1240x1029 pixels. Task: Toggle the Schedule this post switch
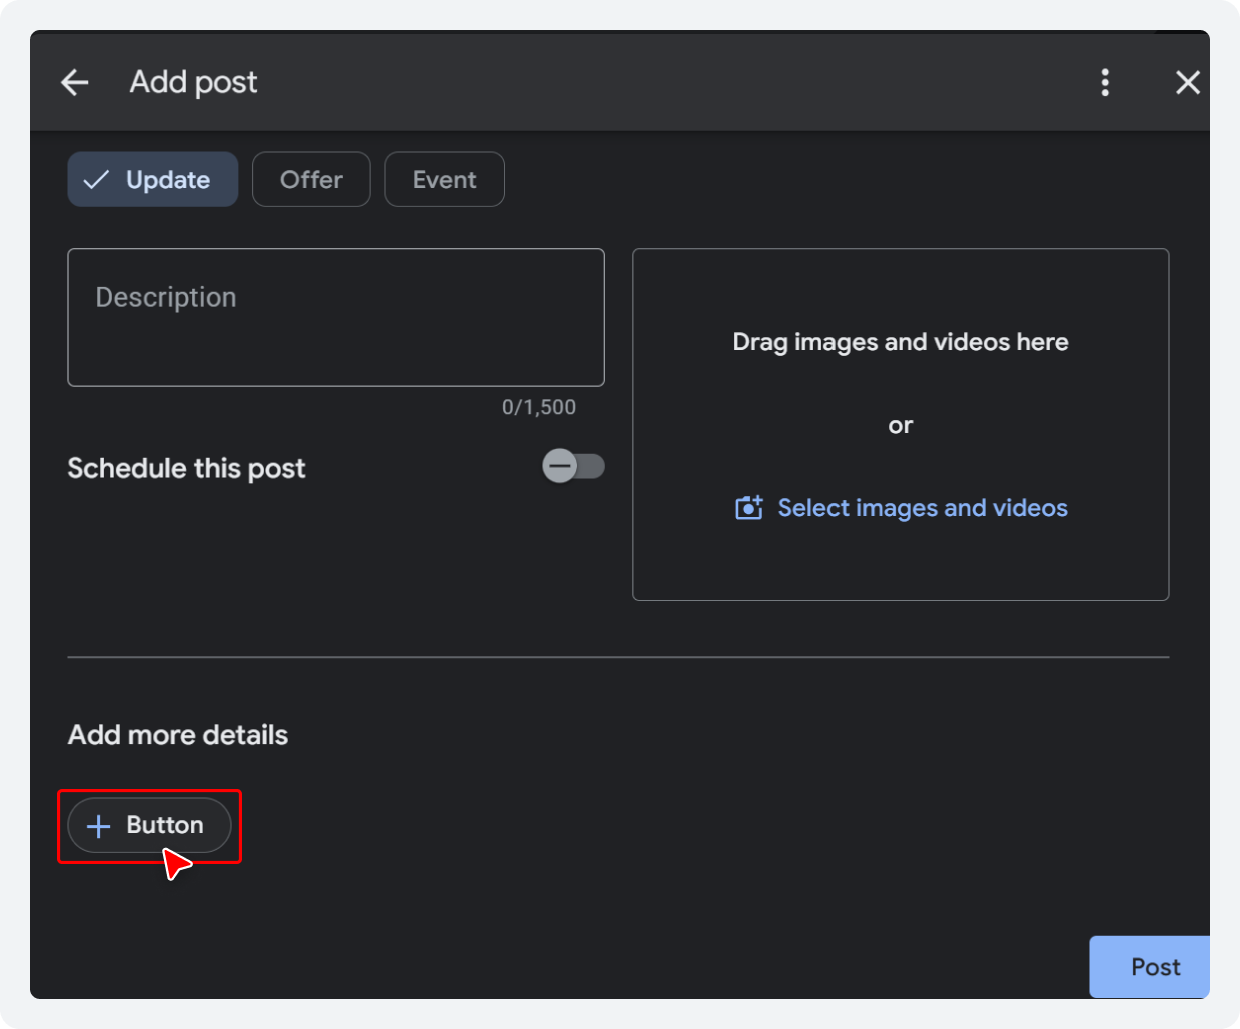pos(573,466)
